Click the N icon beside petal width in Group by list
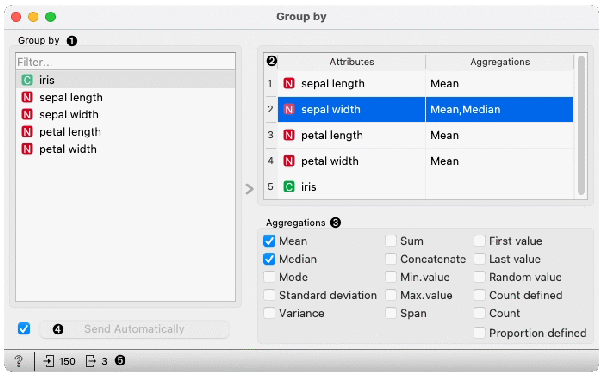Viewport: 599px width, 372px height. point(27,149)
